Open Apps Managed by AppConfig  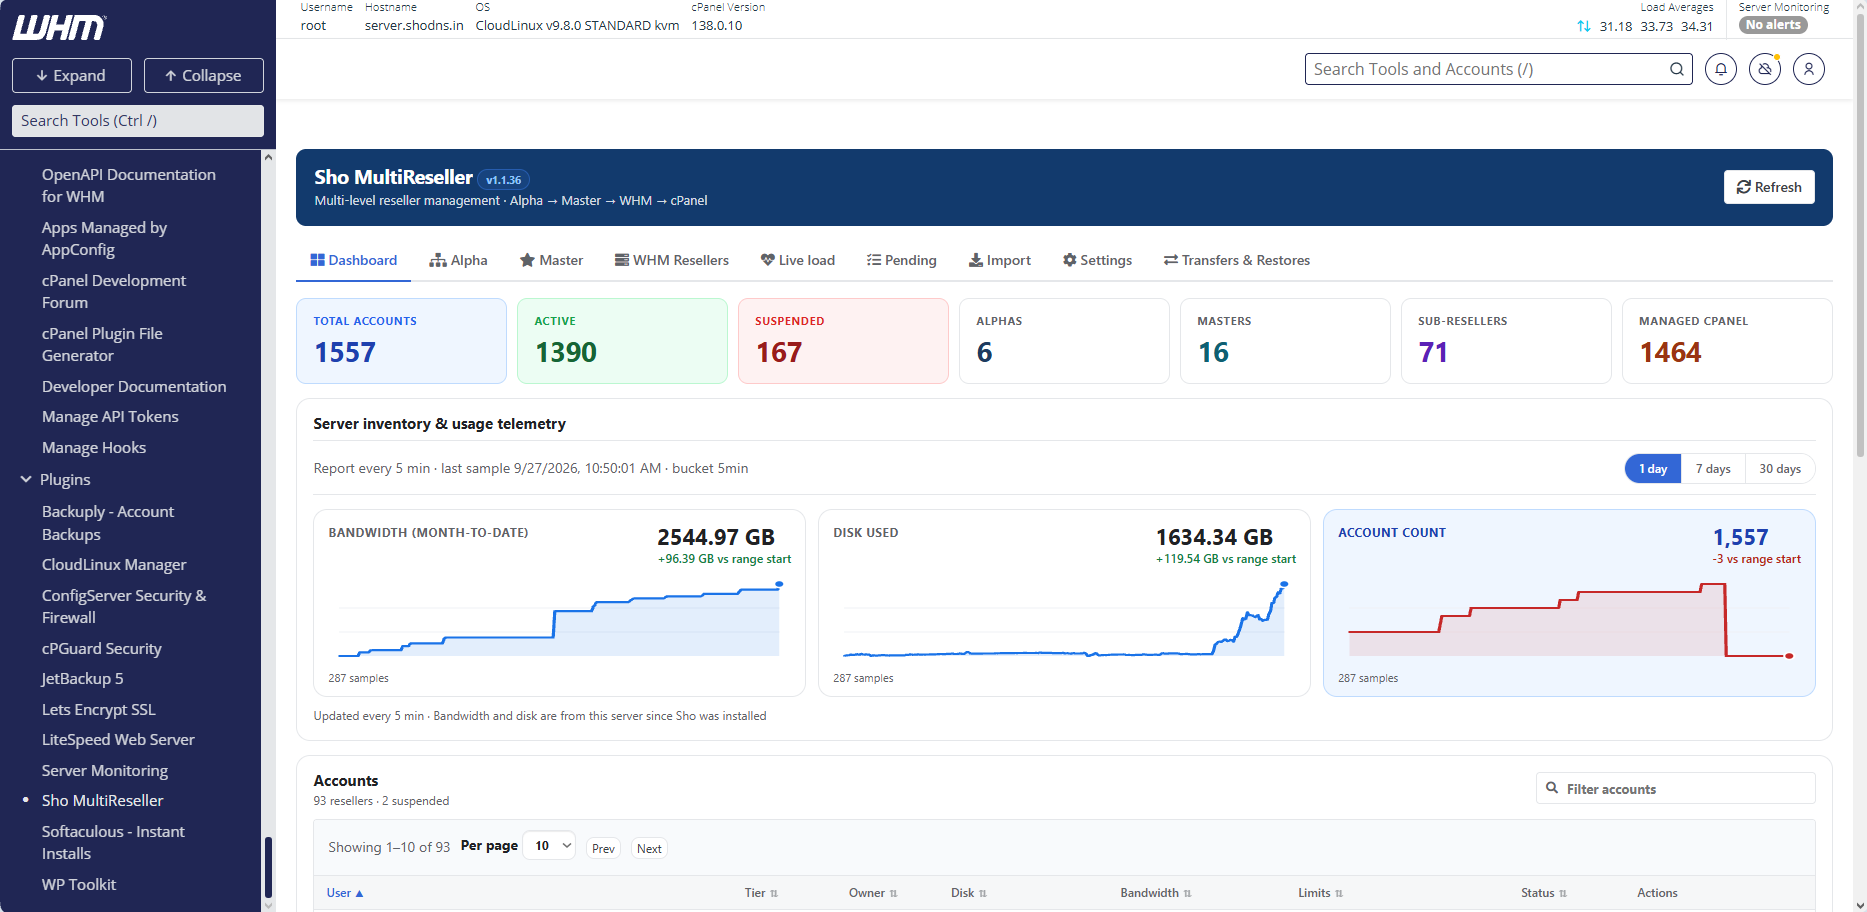[x=104, y=238]
